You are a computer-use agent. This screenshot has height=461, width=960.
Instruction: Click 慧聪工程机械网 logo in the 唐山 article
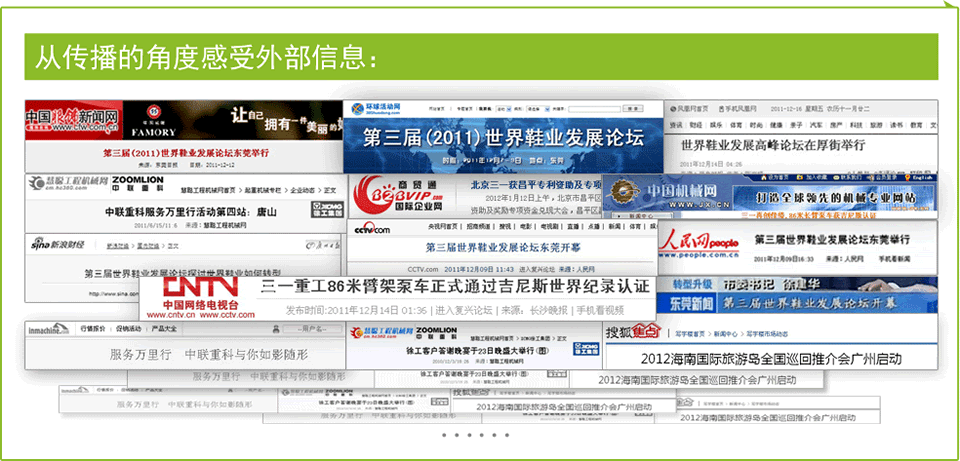pyautogui.click(x=70, y=182)
